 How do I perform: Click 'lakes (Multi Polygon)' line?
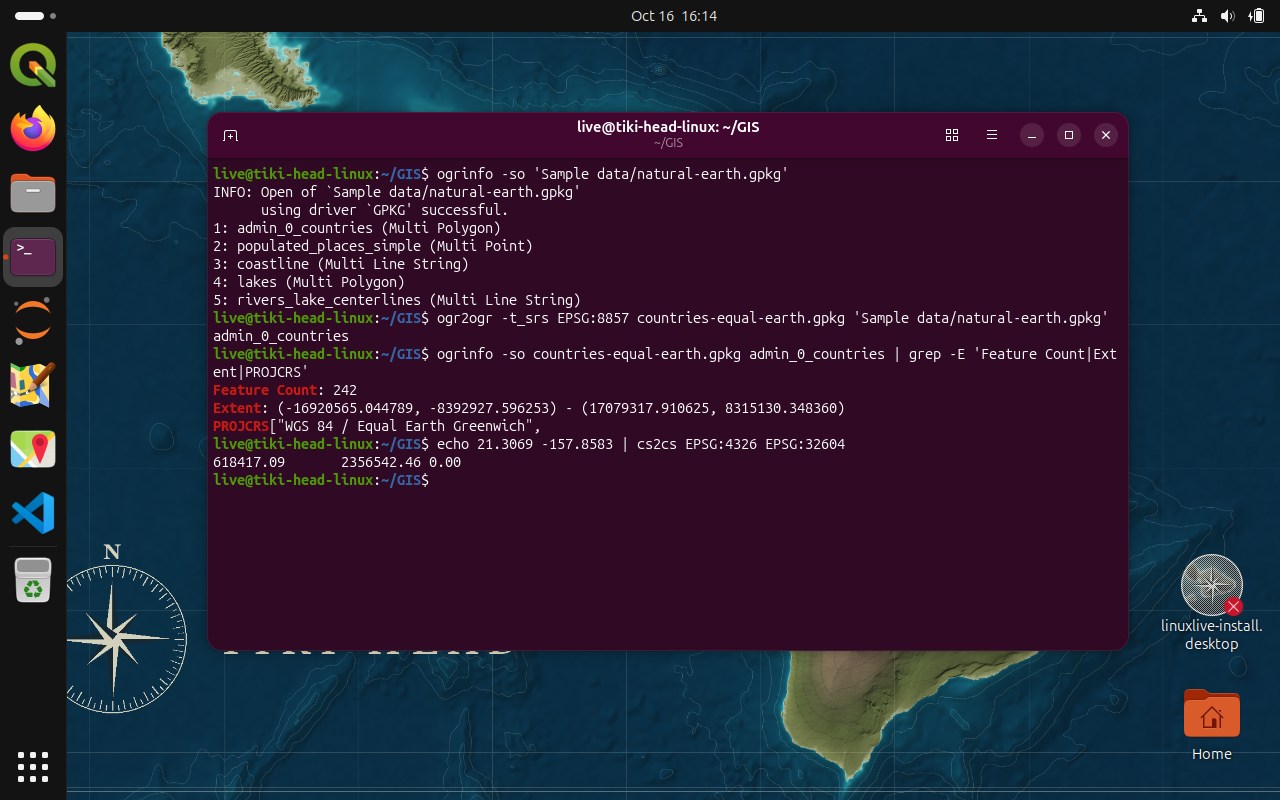coord(309,282)
